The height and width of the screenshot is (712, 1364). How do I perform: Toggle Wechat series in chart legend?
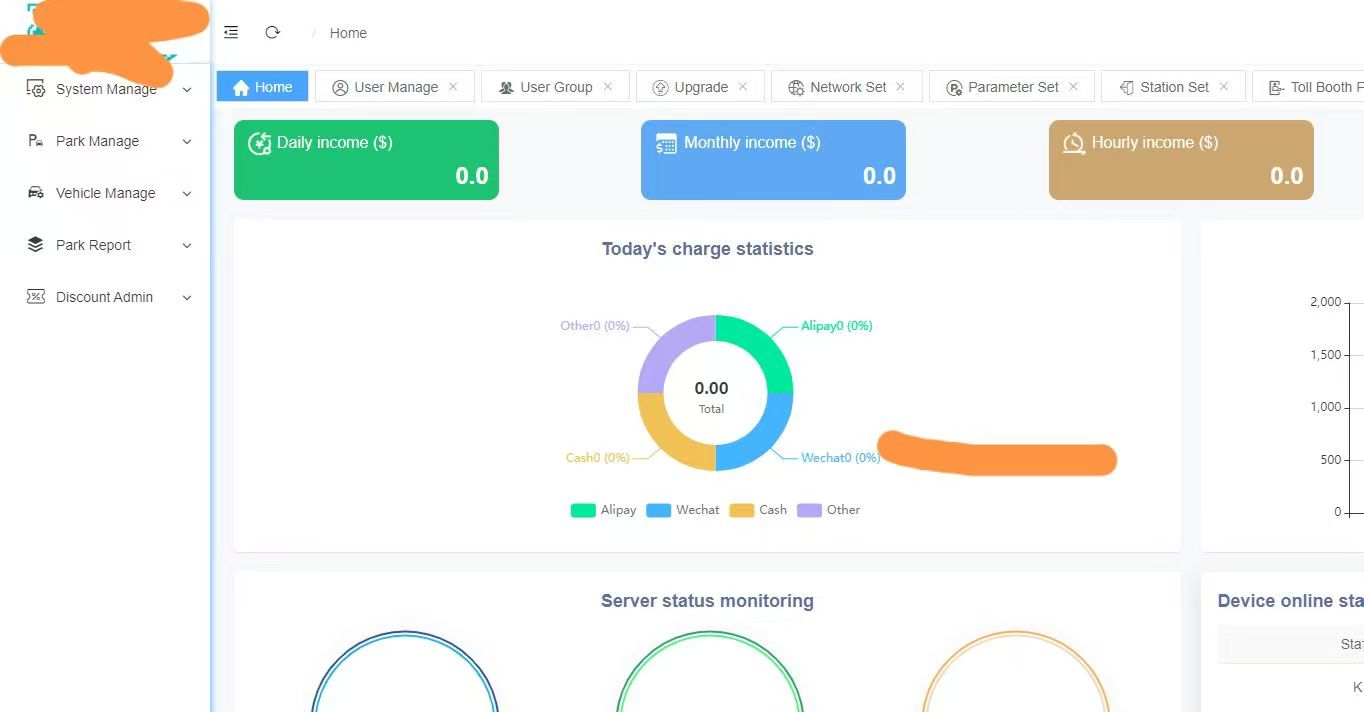683,510
